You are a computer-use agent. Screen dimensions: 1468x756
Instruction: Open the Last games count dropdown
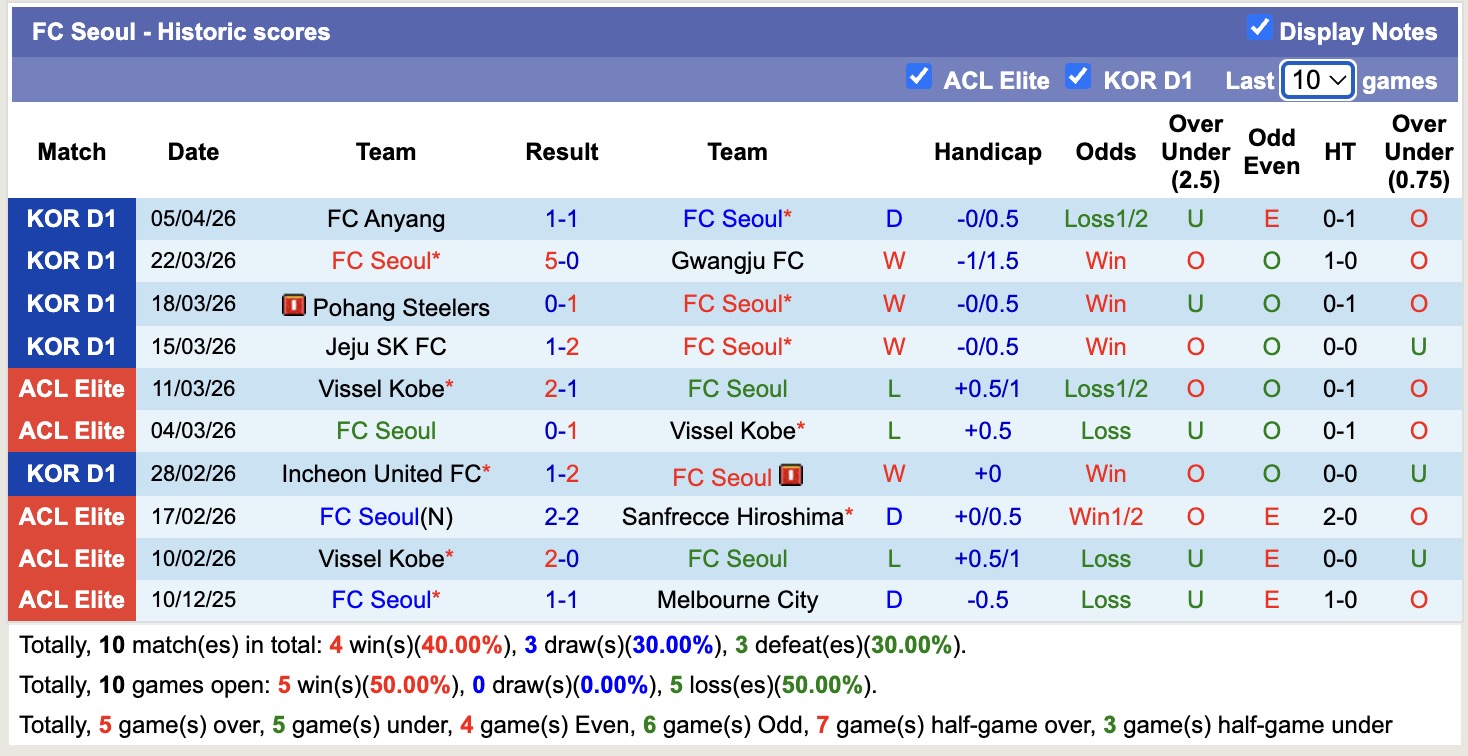coord(1317,79)
